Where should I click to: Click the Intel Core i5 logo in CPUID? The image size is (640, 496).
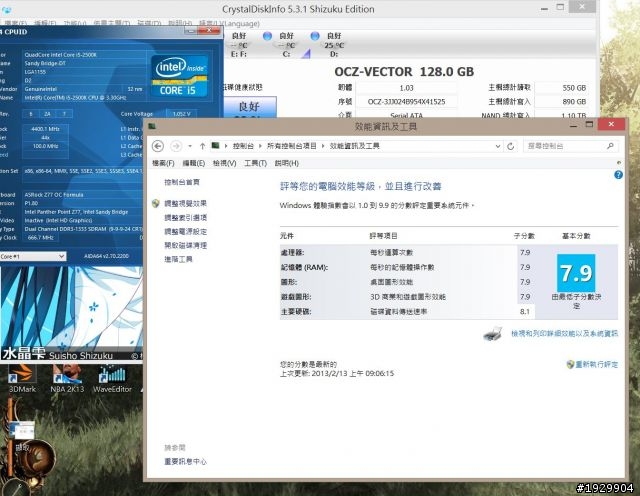click(179, 76)
